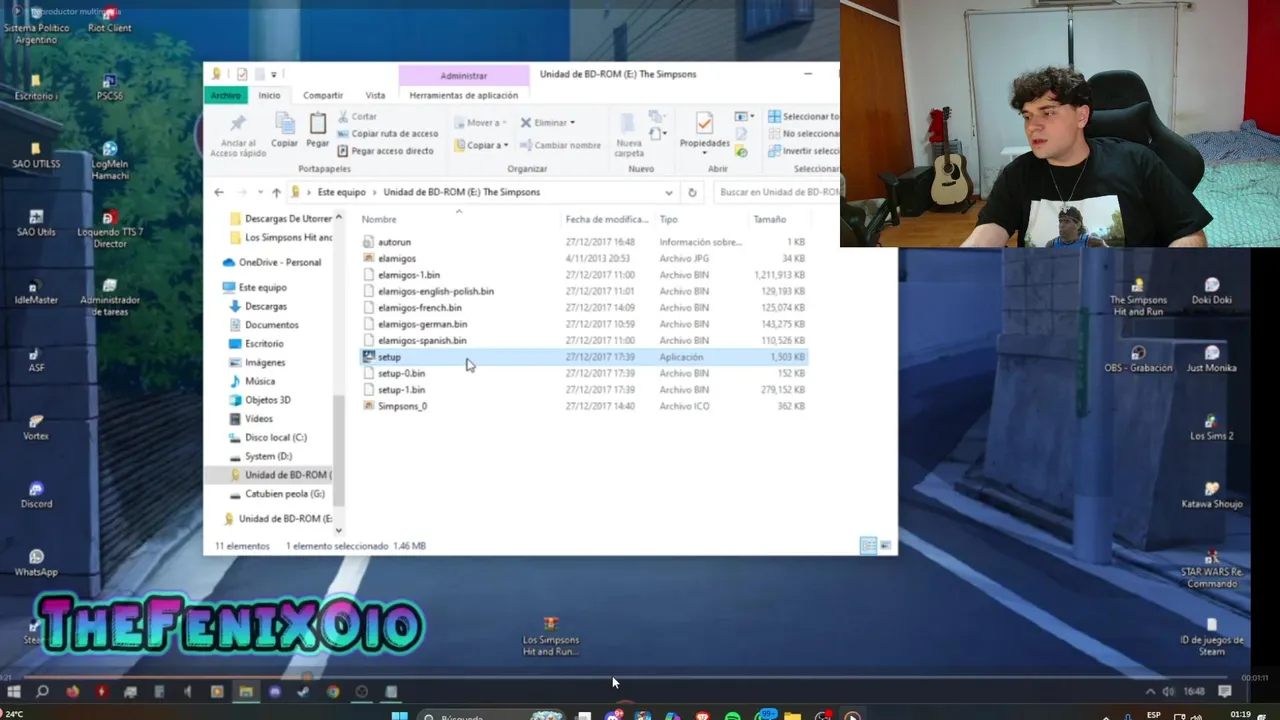Select Copiar ruta de acceso
Image resolution: width=1280 pixels, height=720 pixels.
pyautogui.click(x=388, y=133)
